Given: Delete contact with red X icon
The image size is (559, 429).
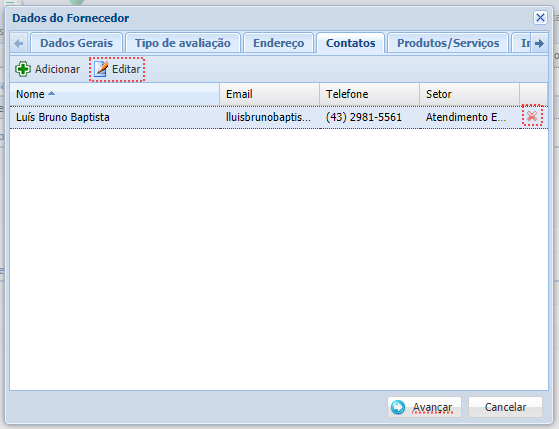Looking at the screenshot, I should [532, 116].
